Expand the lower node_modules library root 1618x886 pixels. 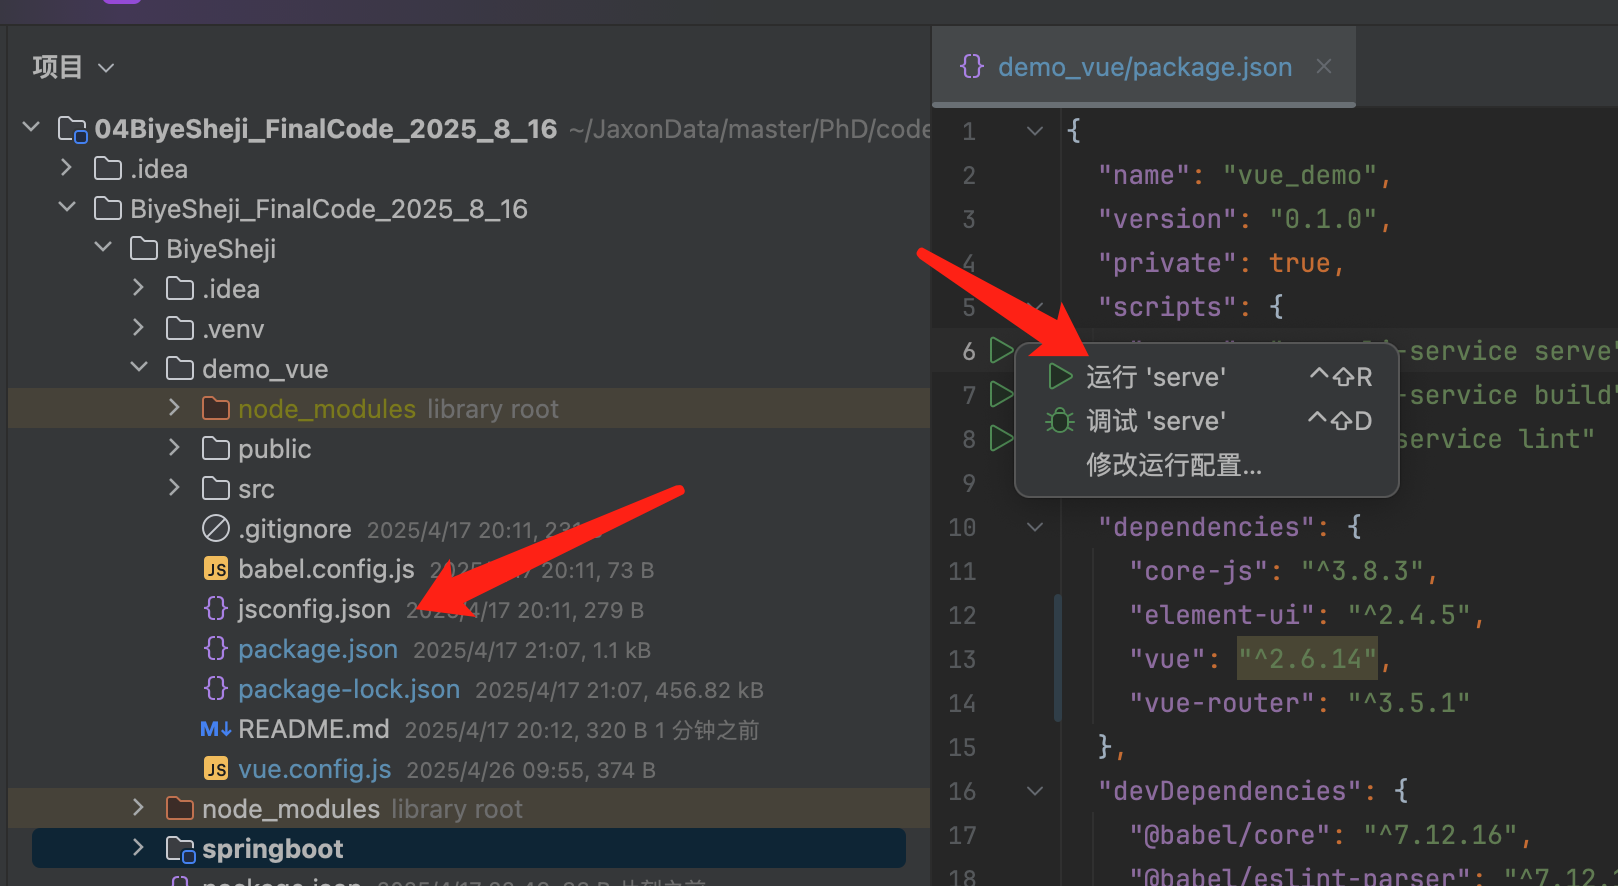tap(139, 808)
